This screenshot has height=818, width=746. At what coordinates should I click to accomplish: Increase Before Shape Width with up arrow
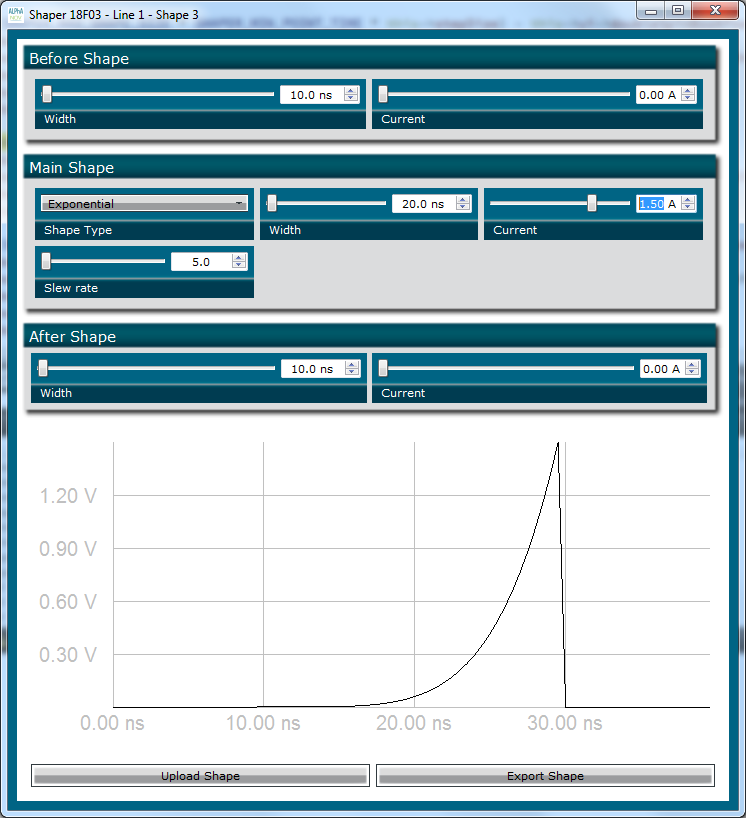(351, 91)
